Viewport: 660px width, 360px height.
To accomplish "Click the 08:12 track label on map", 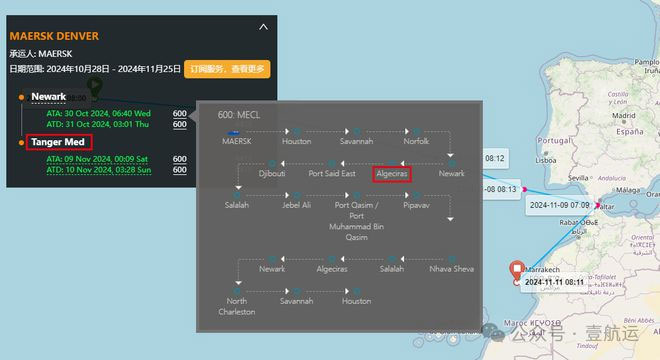I will click(495, 158).
